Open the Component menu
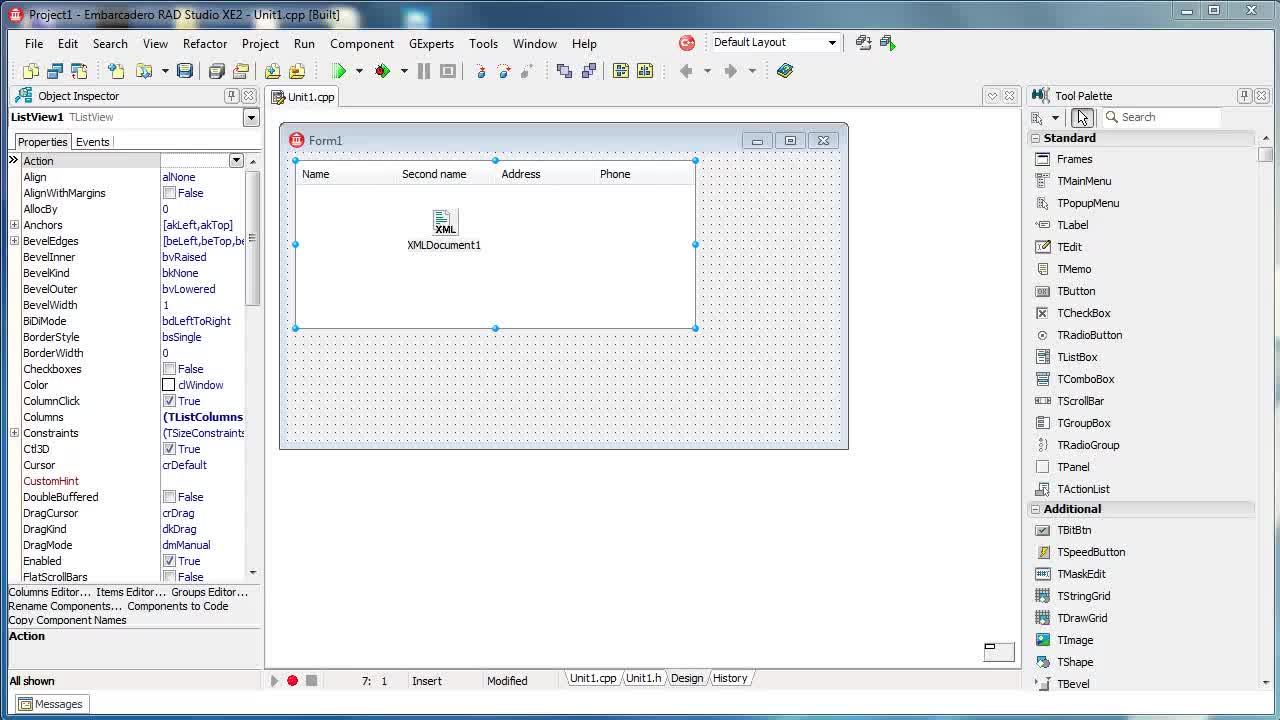Screen dimensions: 1280x720 tap(362, 44)
